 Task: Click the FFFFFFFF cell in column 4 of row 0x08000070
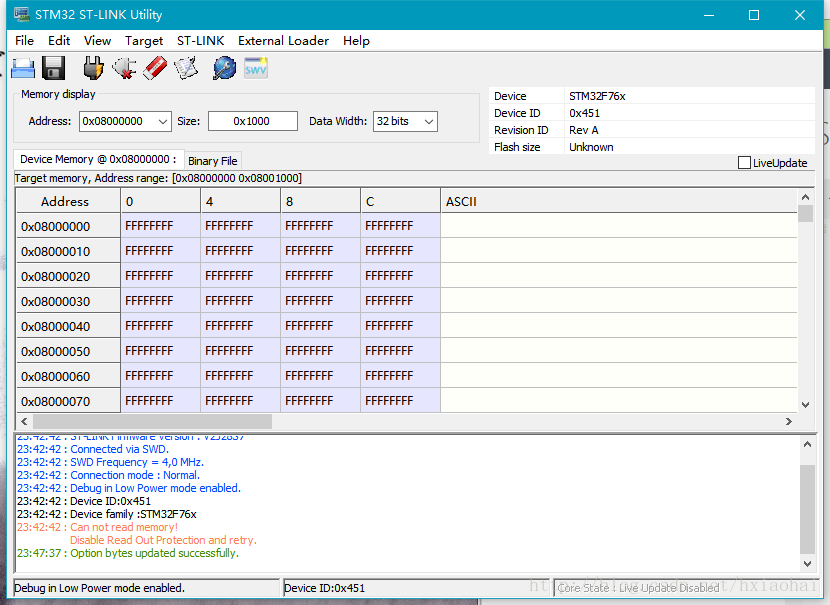pos(240,400)
